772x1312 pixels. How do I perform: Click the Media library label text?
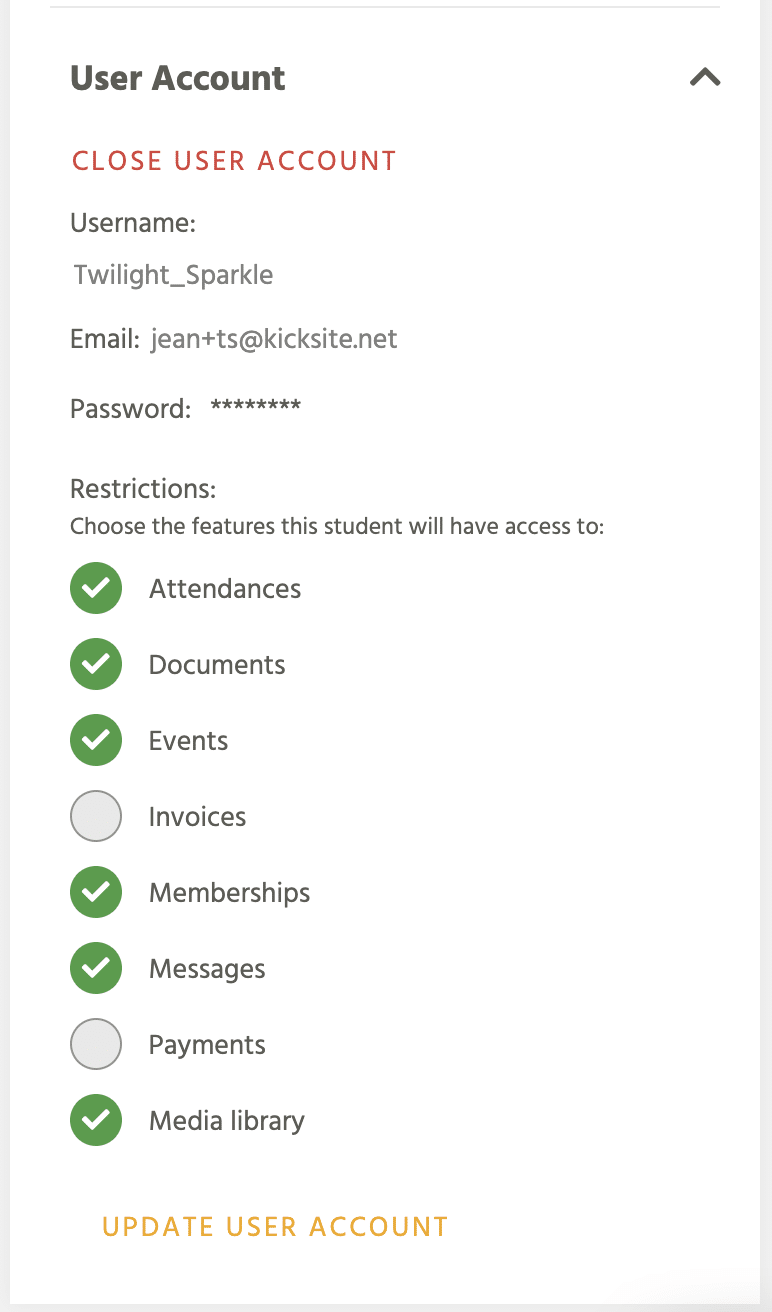pyautogui.click(x=227, y=1121)
